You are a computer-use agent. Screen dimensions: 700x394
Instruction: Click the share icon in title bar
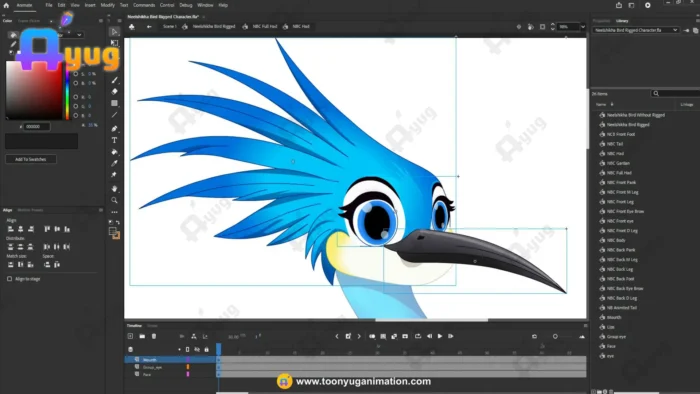(x=619, y=5)
